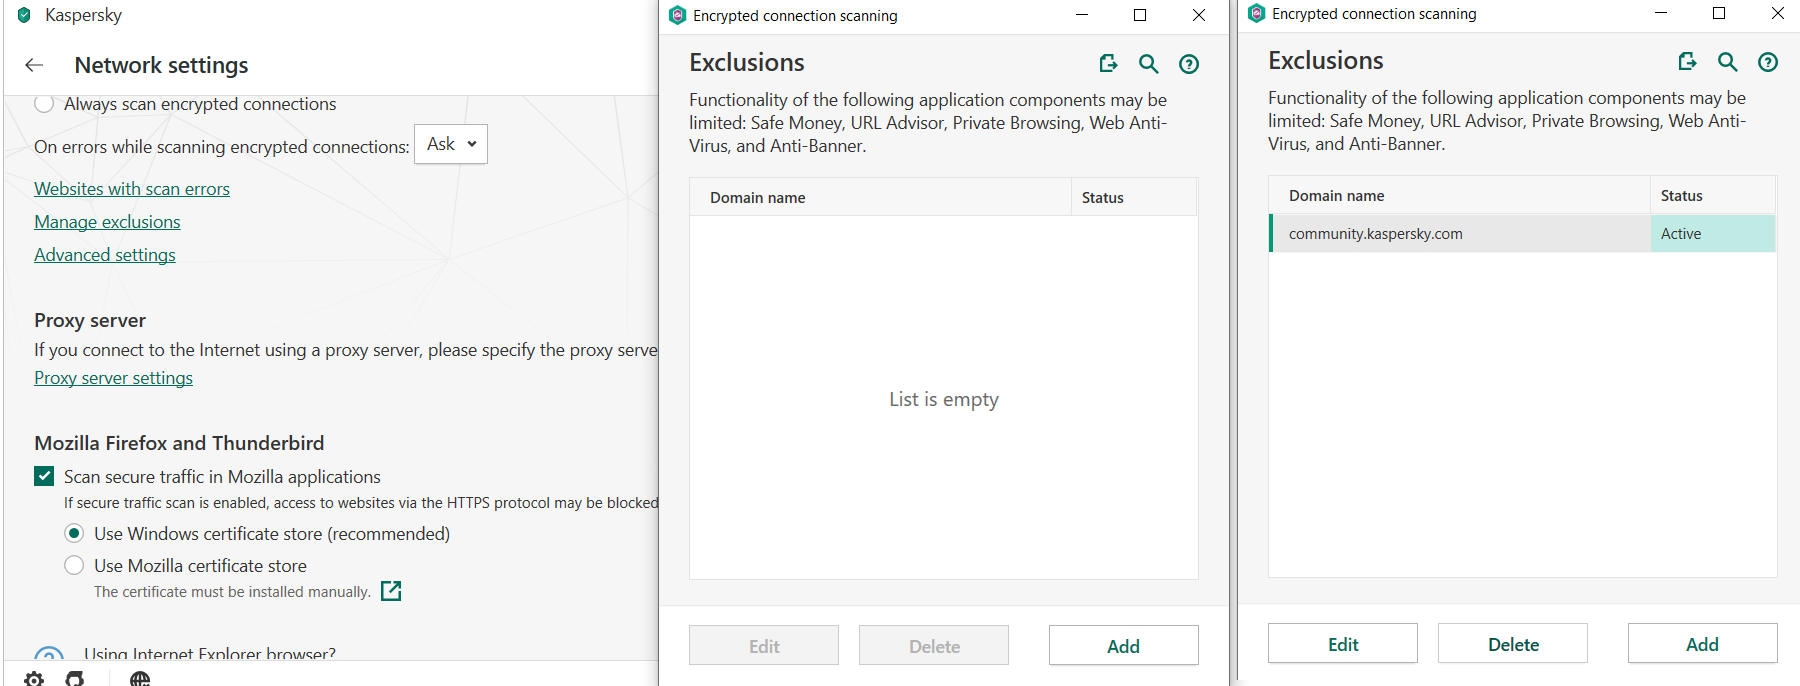Select the community.kaspersky.com exclusion row
This screenshot has height=686, width=1800.
pyautogui.click(x=1522, y=233)
